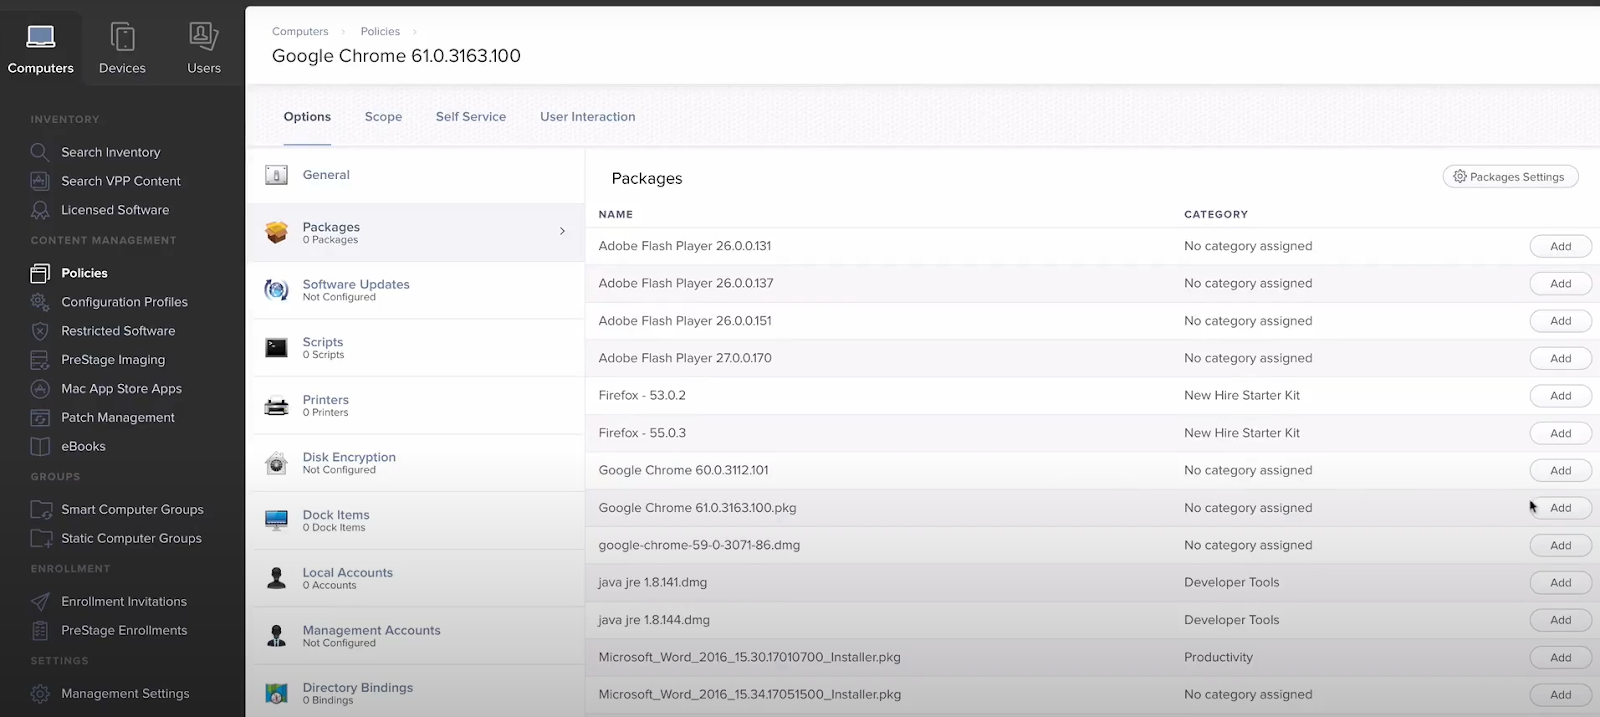Add the Firefox - 55.0.3 package
The width and height of the screenshot is (1600, 717).
[1560, 433]
